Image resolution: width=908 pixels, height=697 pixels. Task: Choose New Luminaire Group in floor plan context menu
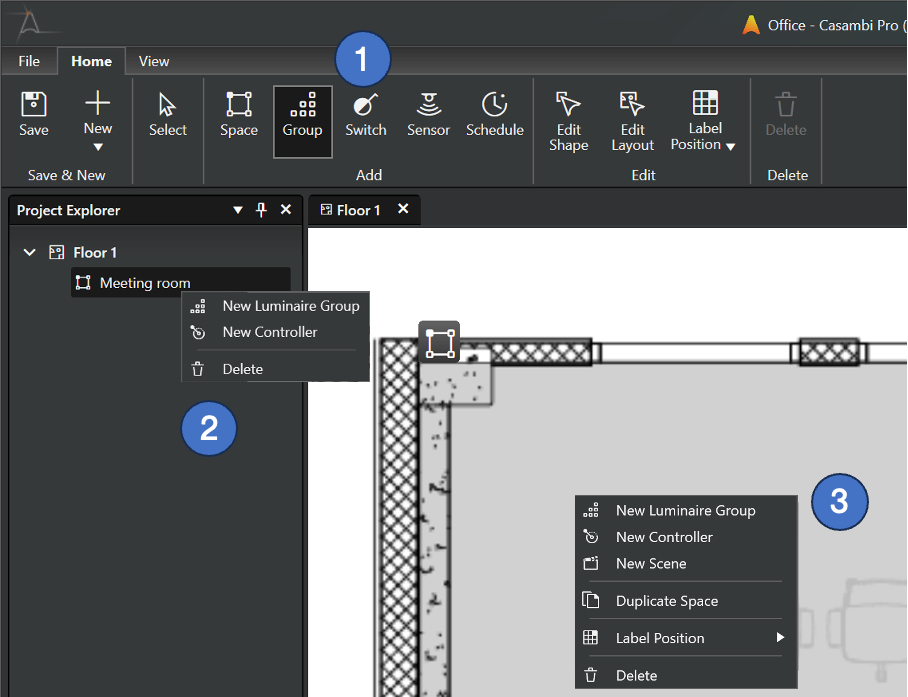(686, 511)
